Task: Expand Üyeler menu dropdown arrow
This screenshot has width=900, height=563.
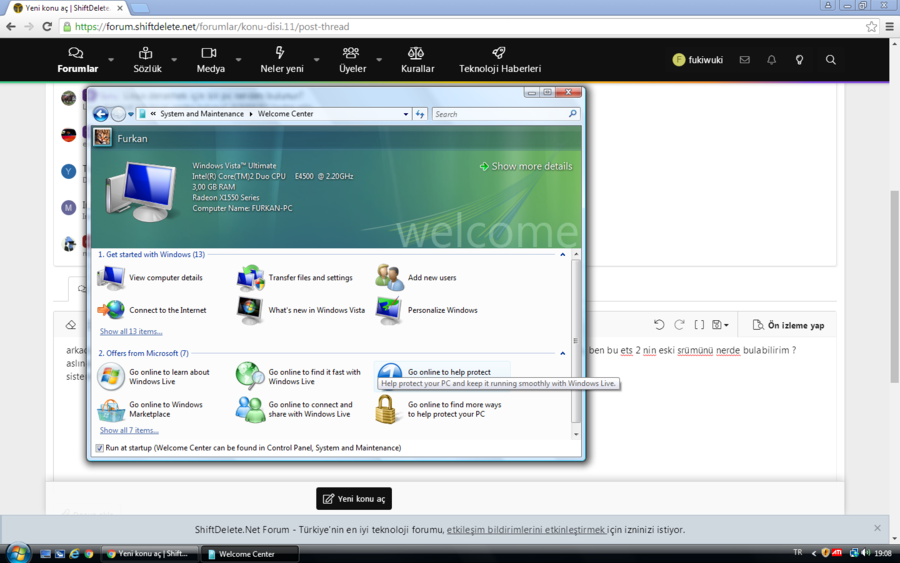Action: [379, 60]
